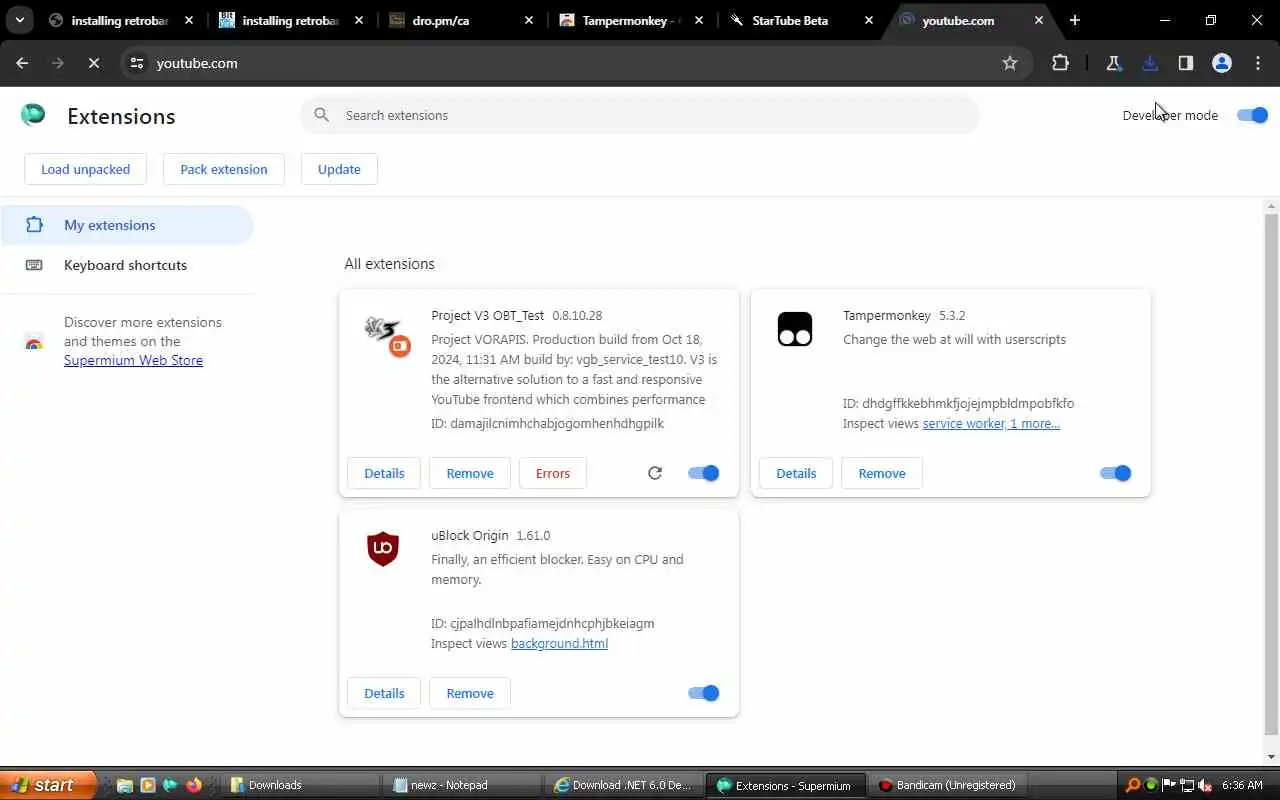View Errors for Project V3 OBT_Test
1280x800 pixels.
pyautogui.click(x=553, y=473)
